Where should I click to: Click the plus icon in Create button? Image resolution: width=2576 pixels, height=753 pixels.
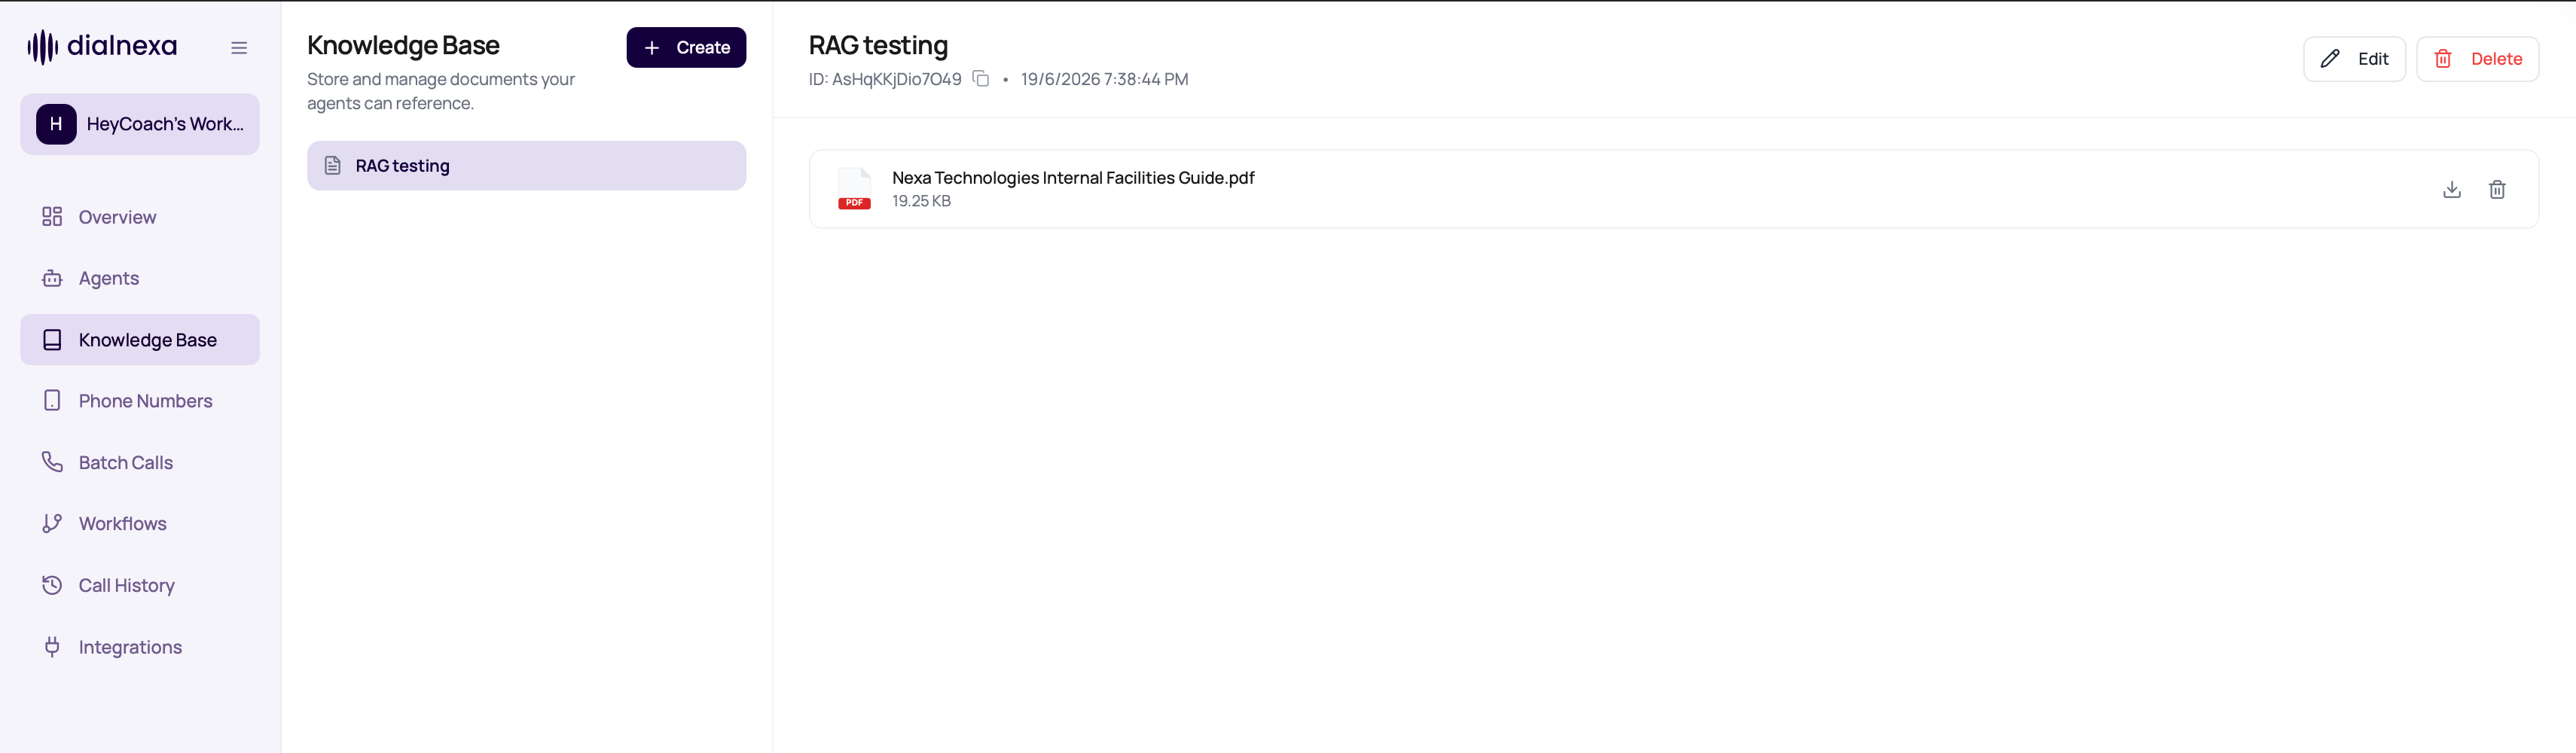pos(652,47)
